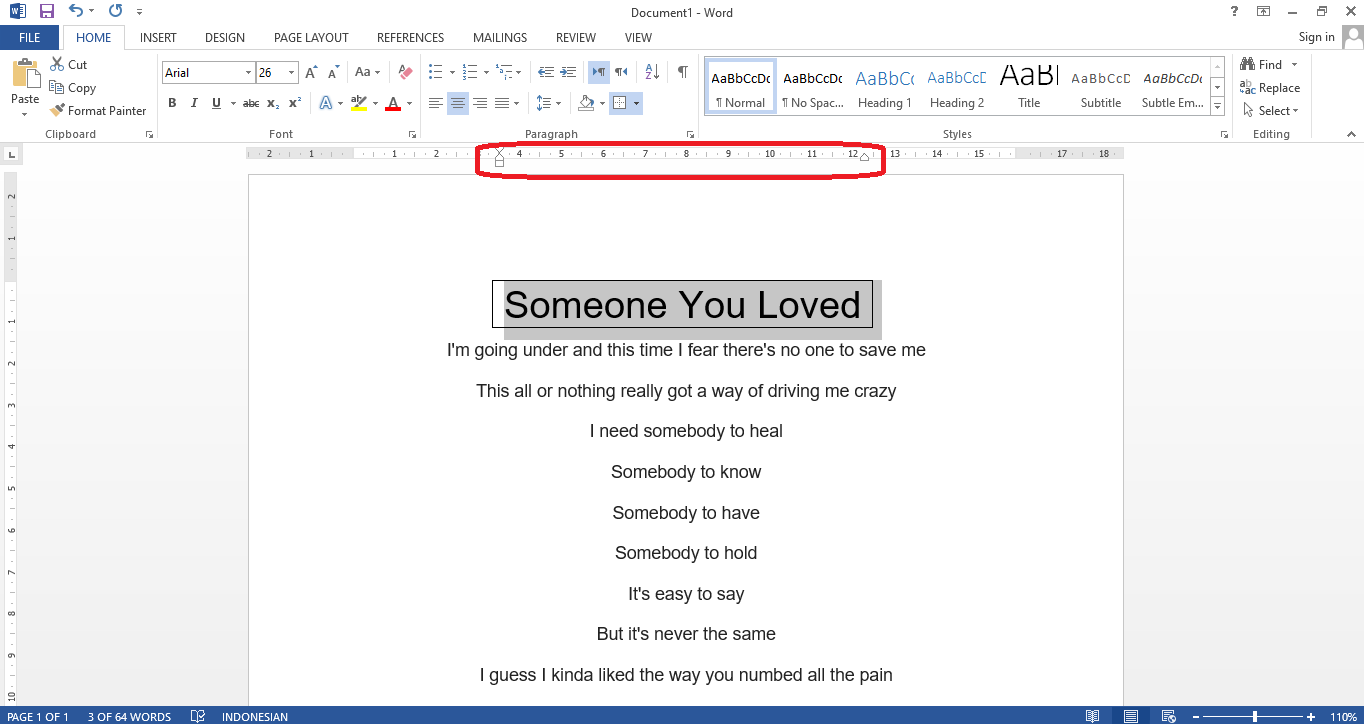The image size is (1364, 724).
Task: Click the tab stop selector beside the ruler
Action: [11, 154]
